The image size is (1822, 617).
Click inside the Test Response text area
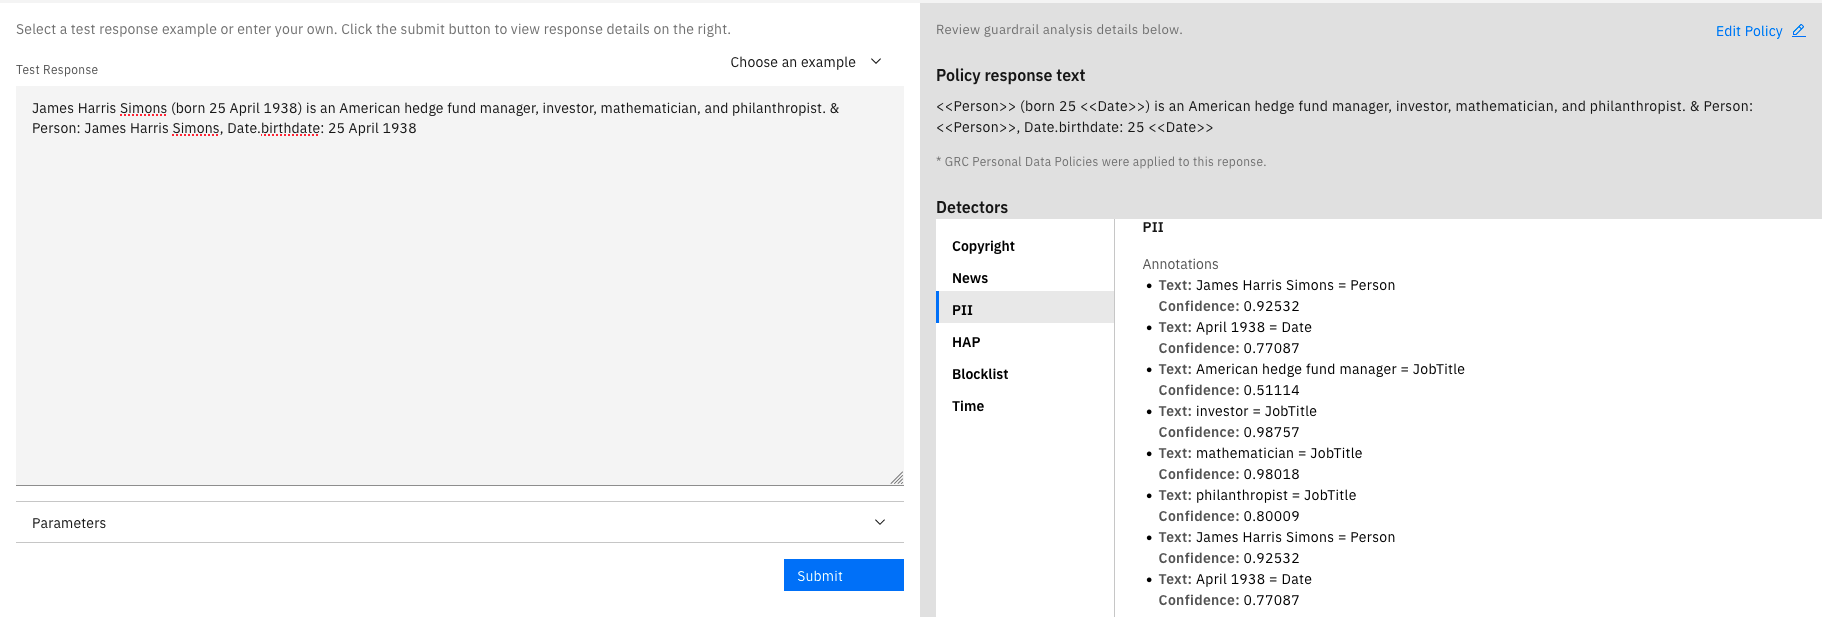460,300
